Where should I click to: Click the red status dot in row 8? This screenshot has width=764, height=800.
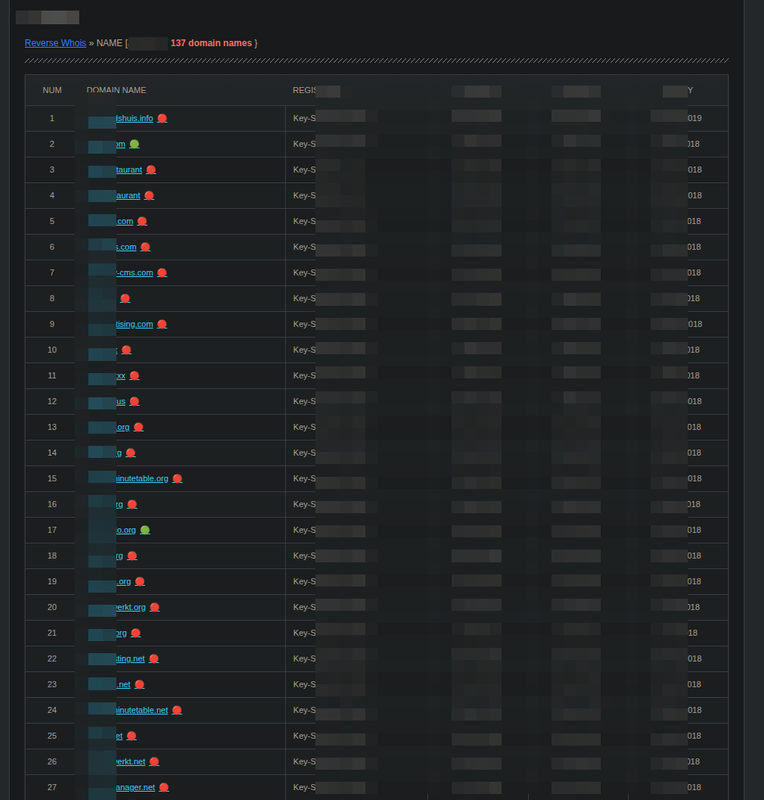point(125,298)
